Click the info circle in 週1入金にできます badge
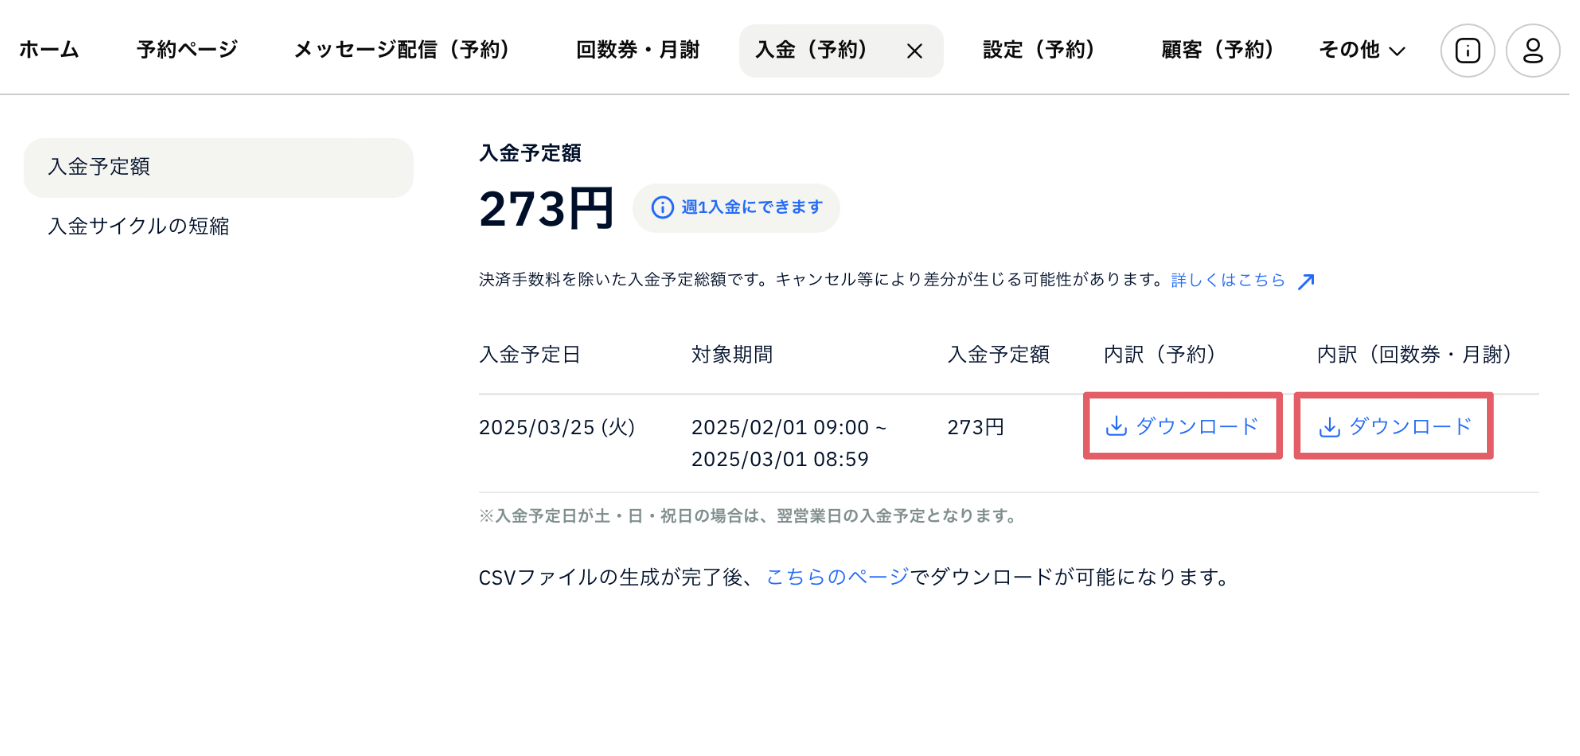Viewport: 1580px width, 756px height. coord(662,207)
